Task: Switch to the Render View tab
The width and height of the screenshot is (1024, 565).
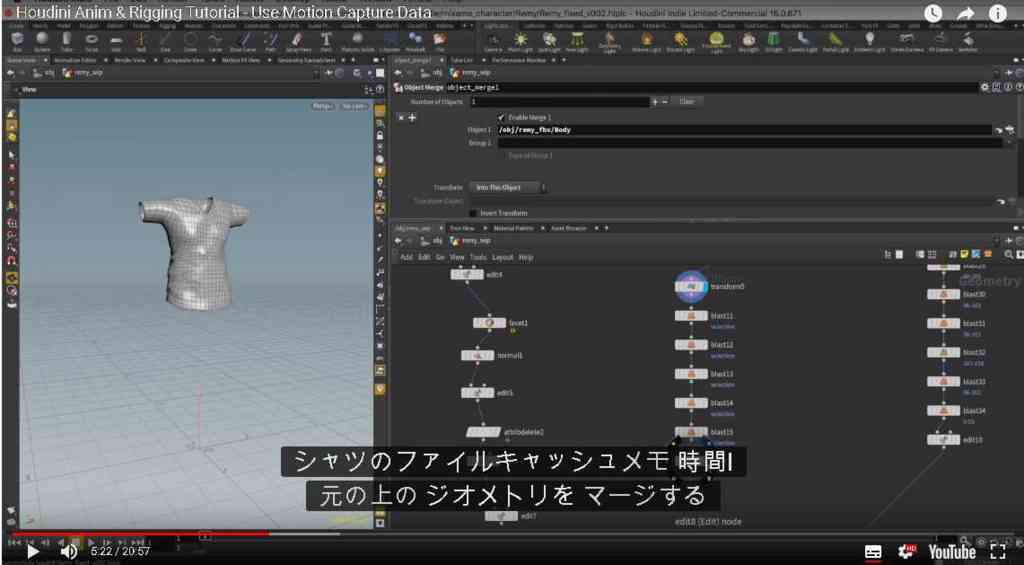Action: tap(128, 60)
